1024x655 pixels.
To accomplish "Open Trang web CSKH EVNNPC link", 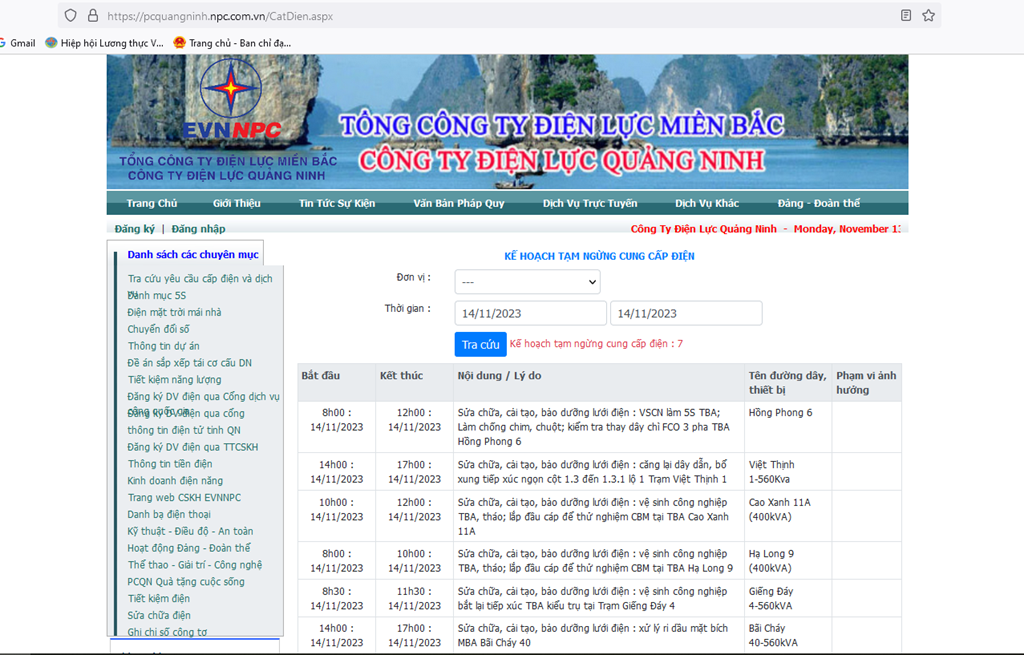I will click(184, 498).
